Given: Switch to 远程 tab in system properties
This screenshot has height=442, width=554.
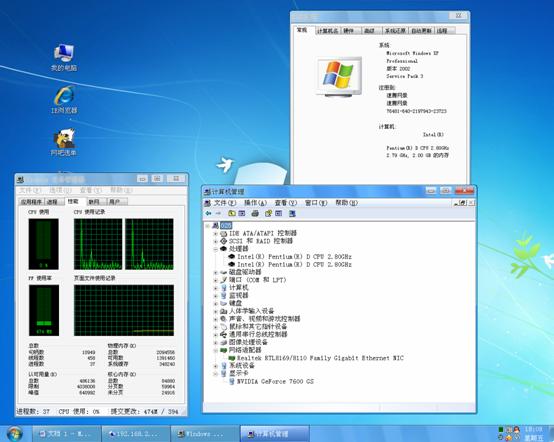Looking at the screenshot, I should [444, 31].
